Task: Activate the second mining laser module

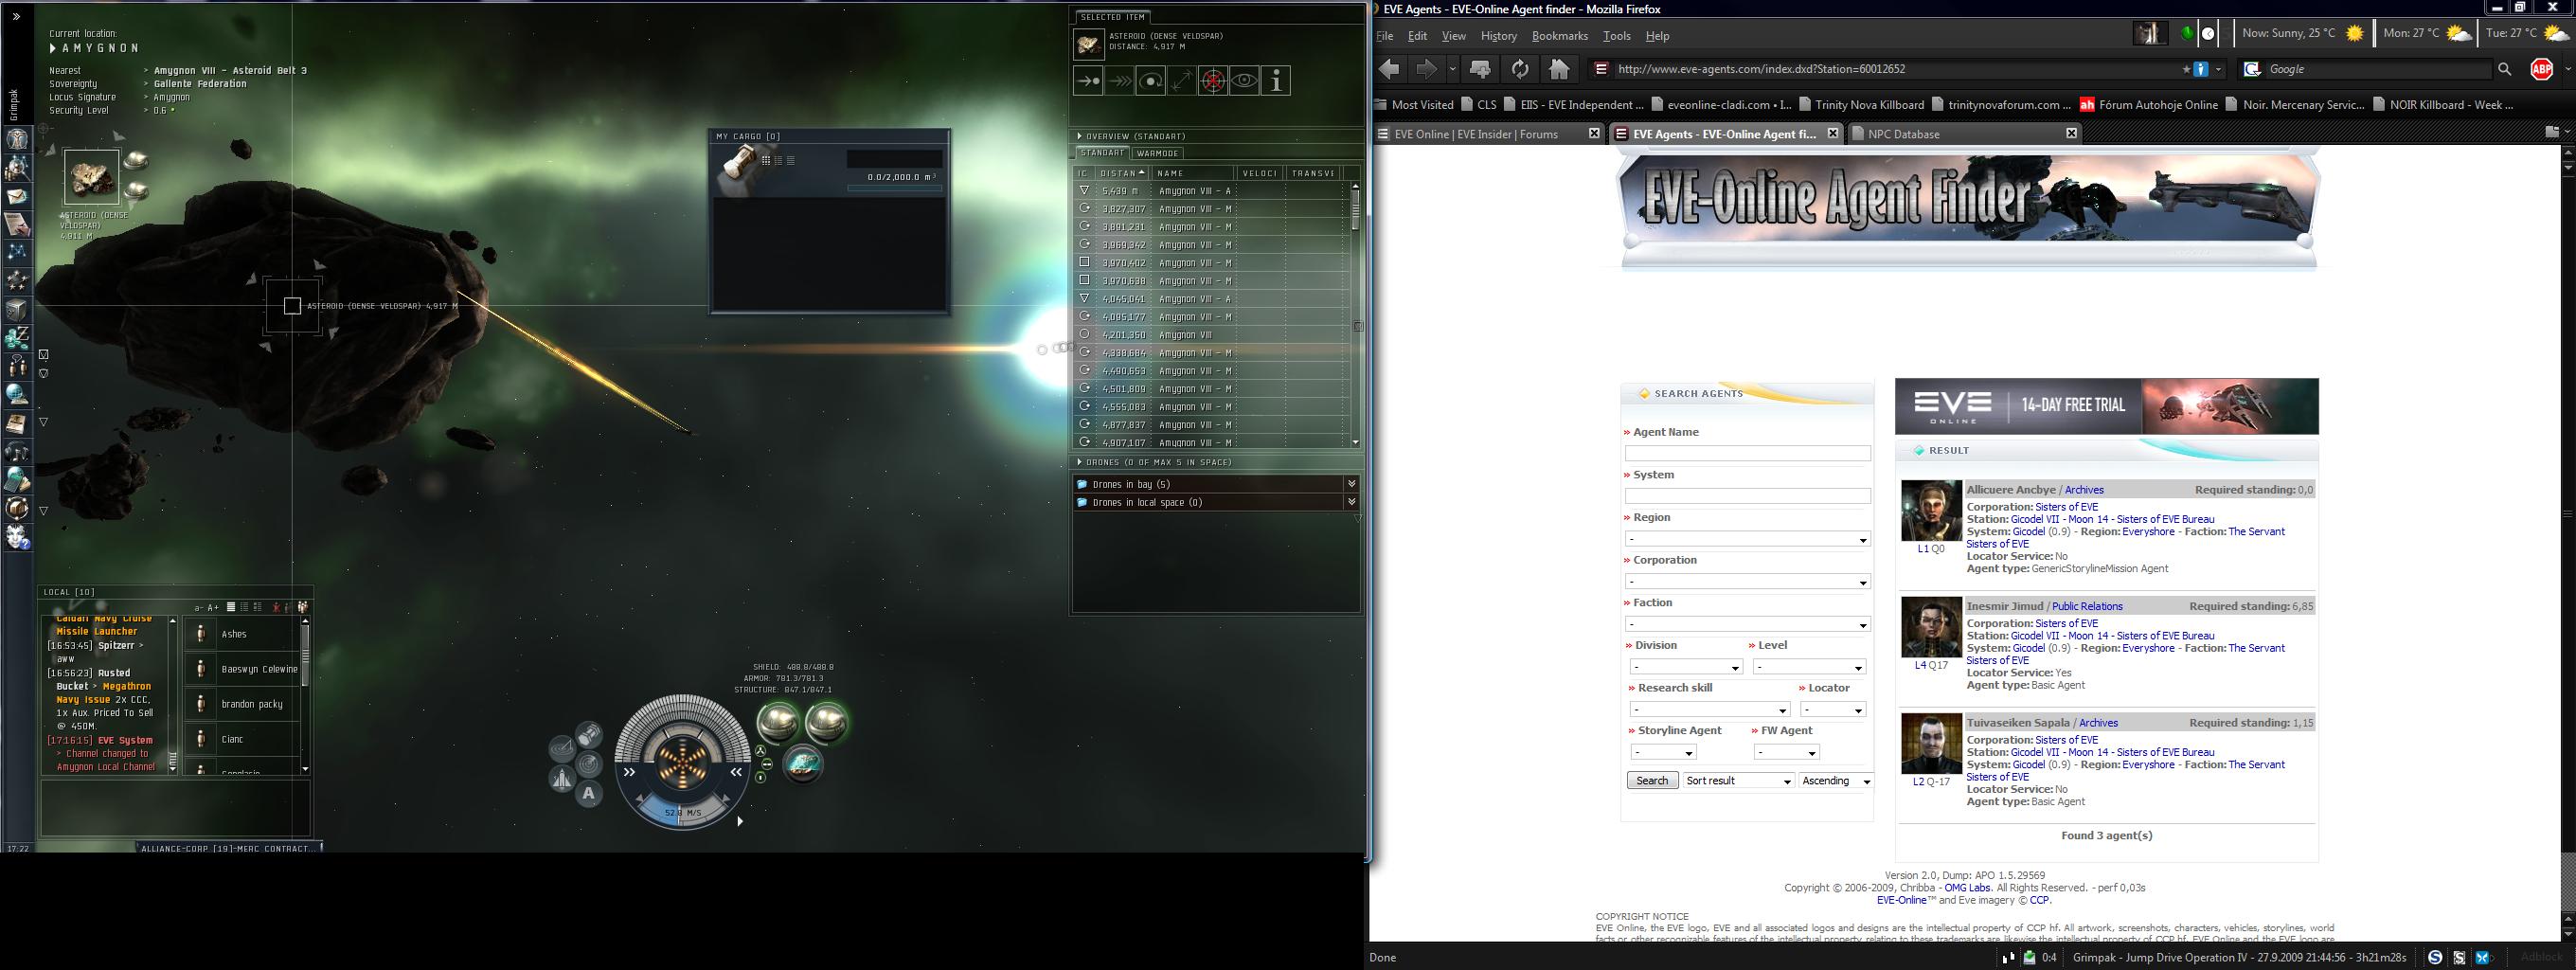Action: [x=827, y=722]
